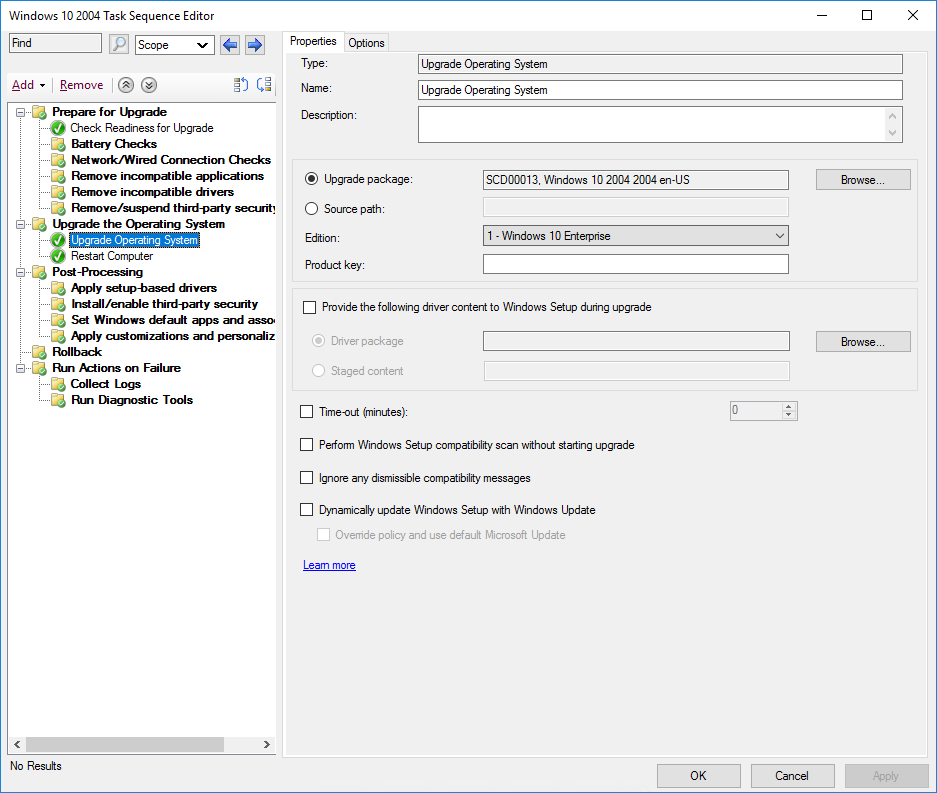Click the expand all steps icon
Viewport: 937px width, 793px height.
241,85
